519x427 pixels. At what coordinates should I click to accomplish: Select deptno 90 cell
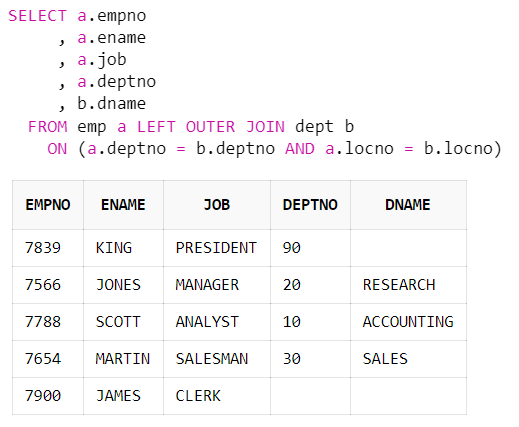coord(310,248)
